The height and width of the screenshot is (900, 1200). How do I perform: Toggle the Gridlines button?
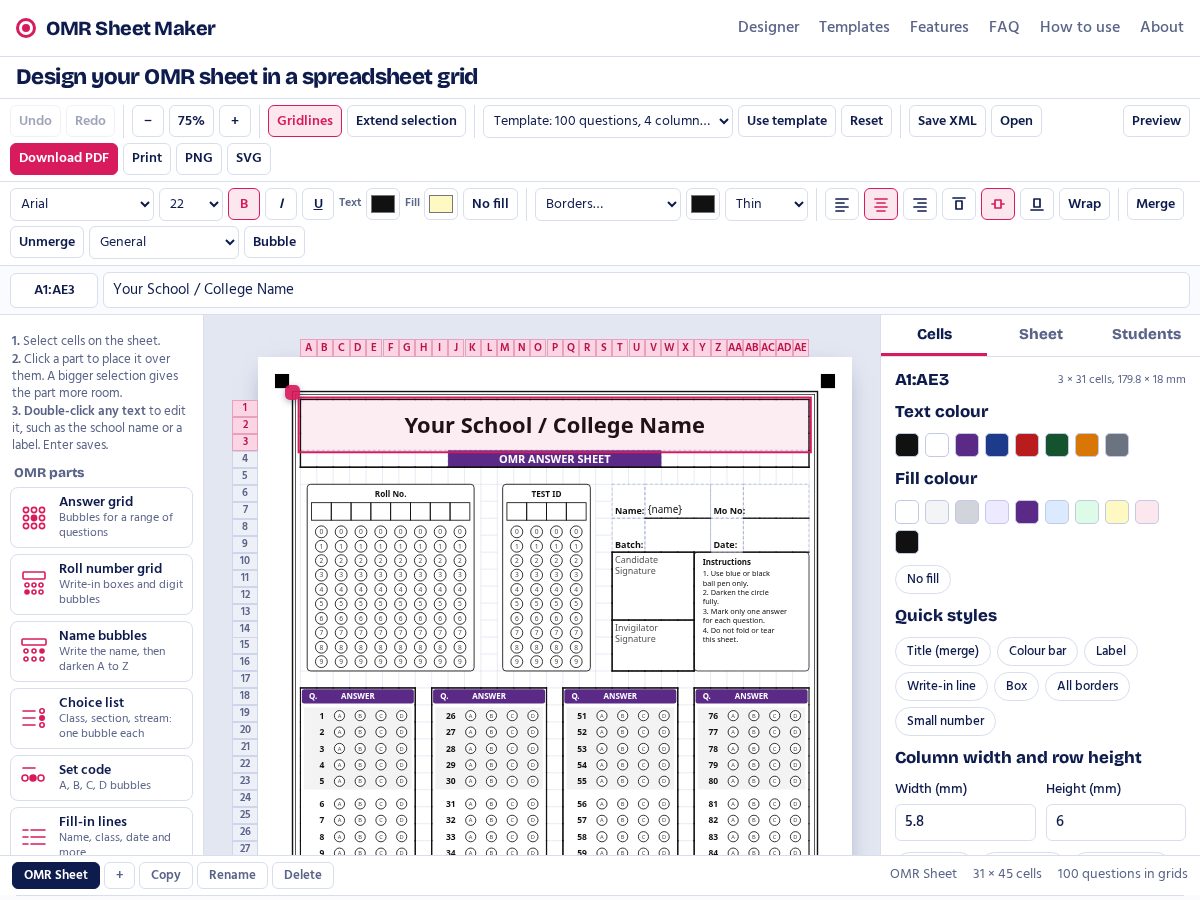coord(305,121)
